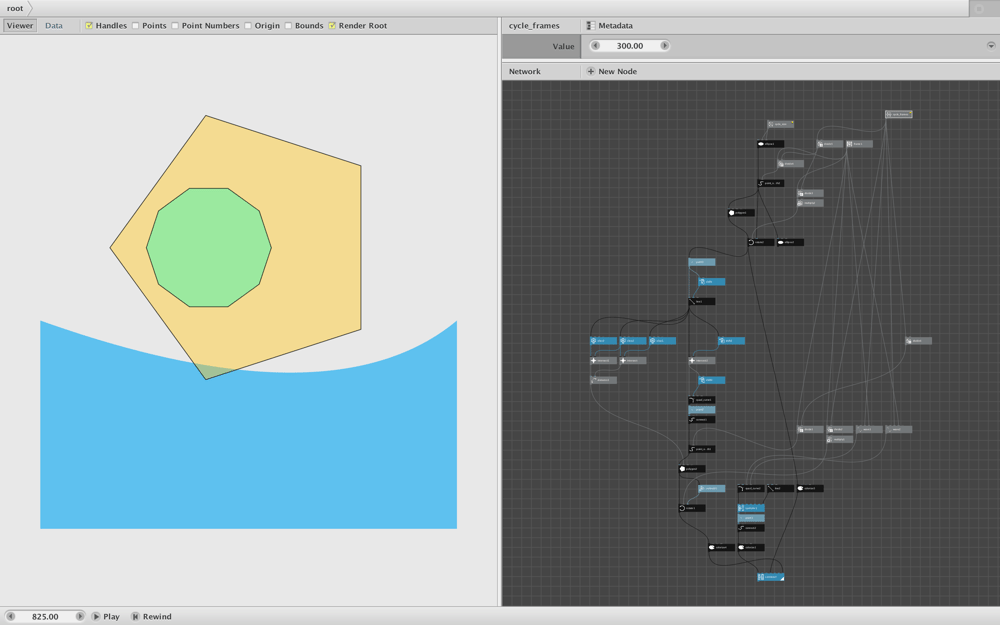Select the isolated divide node at far right
Viewport: 1000px width, 625px height.
(918, 341)
